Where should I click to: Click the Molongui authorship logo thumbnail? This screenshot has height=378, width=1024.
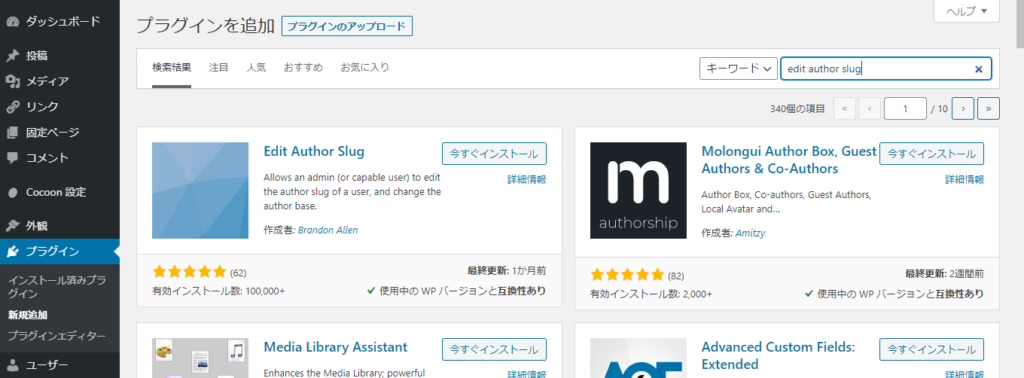[x=638, y=191]
